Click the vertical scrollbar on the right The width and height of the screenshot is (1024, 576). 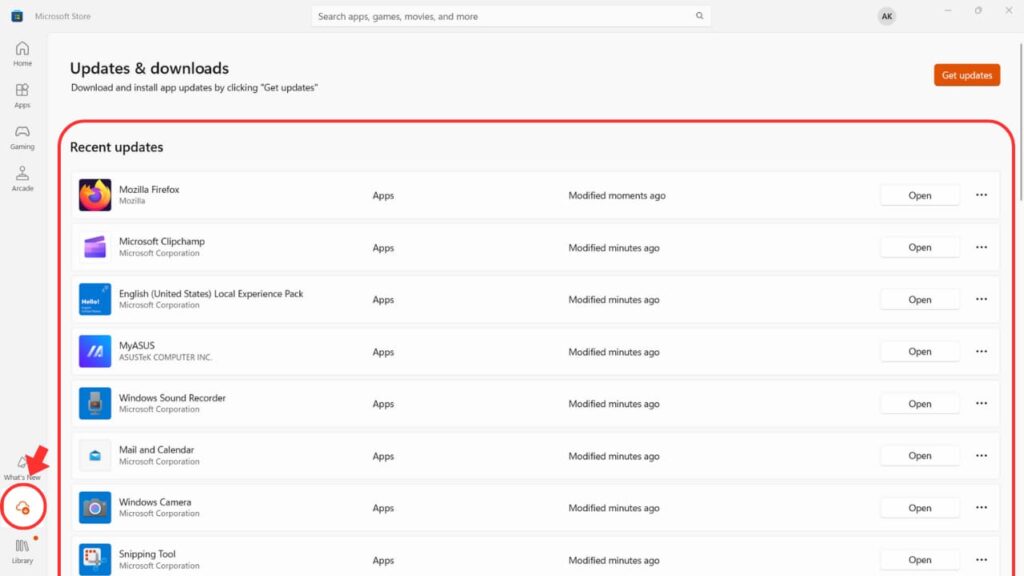click(x=1020, y=121)
